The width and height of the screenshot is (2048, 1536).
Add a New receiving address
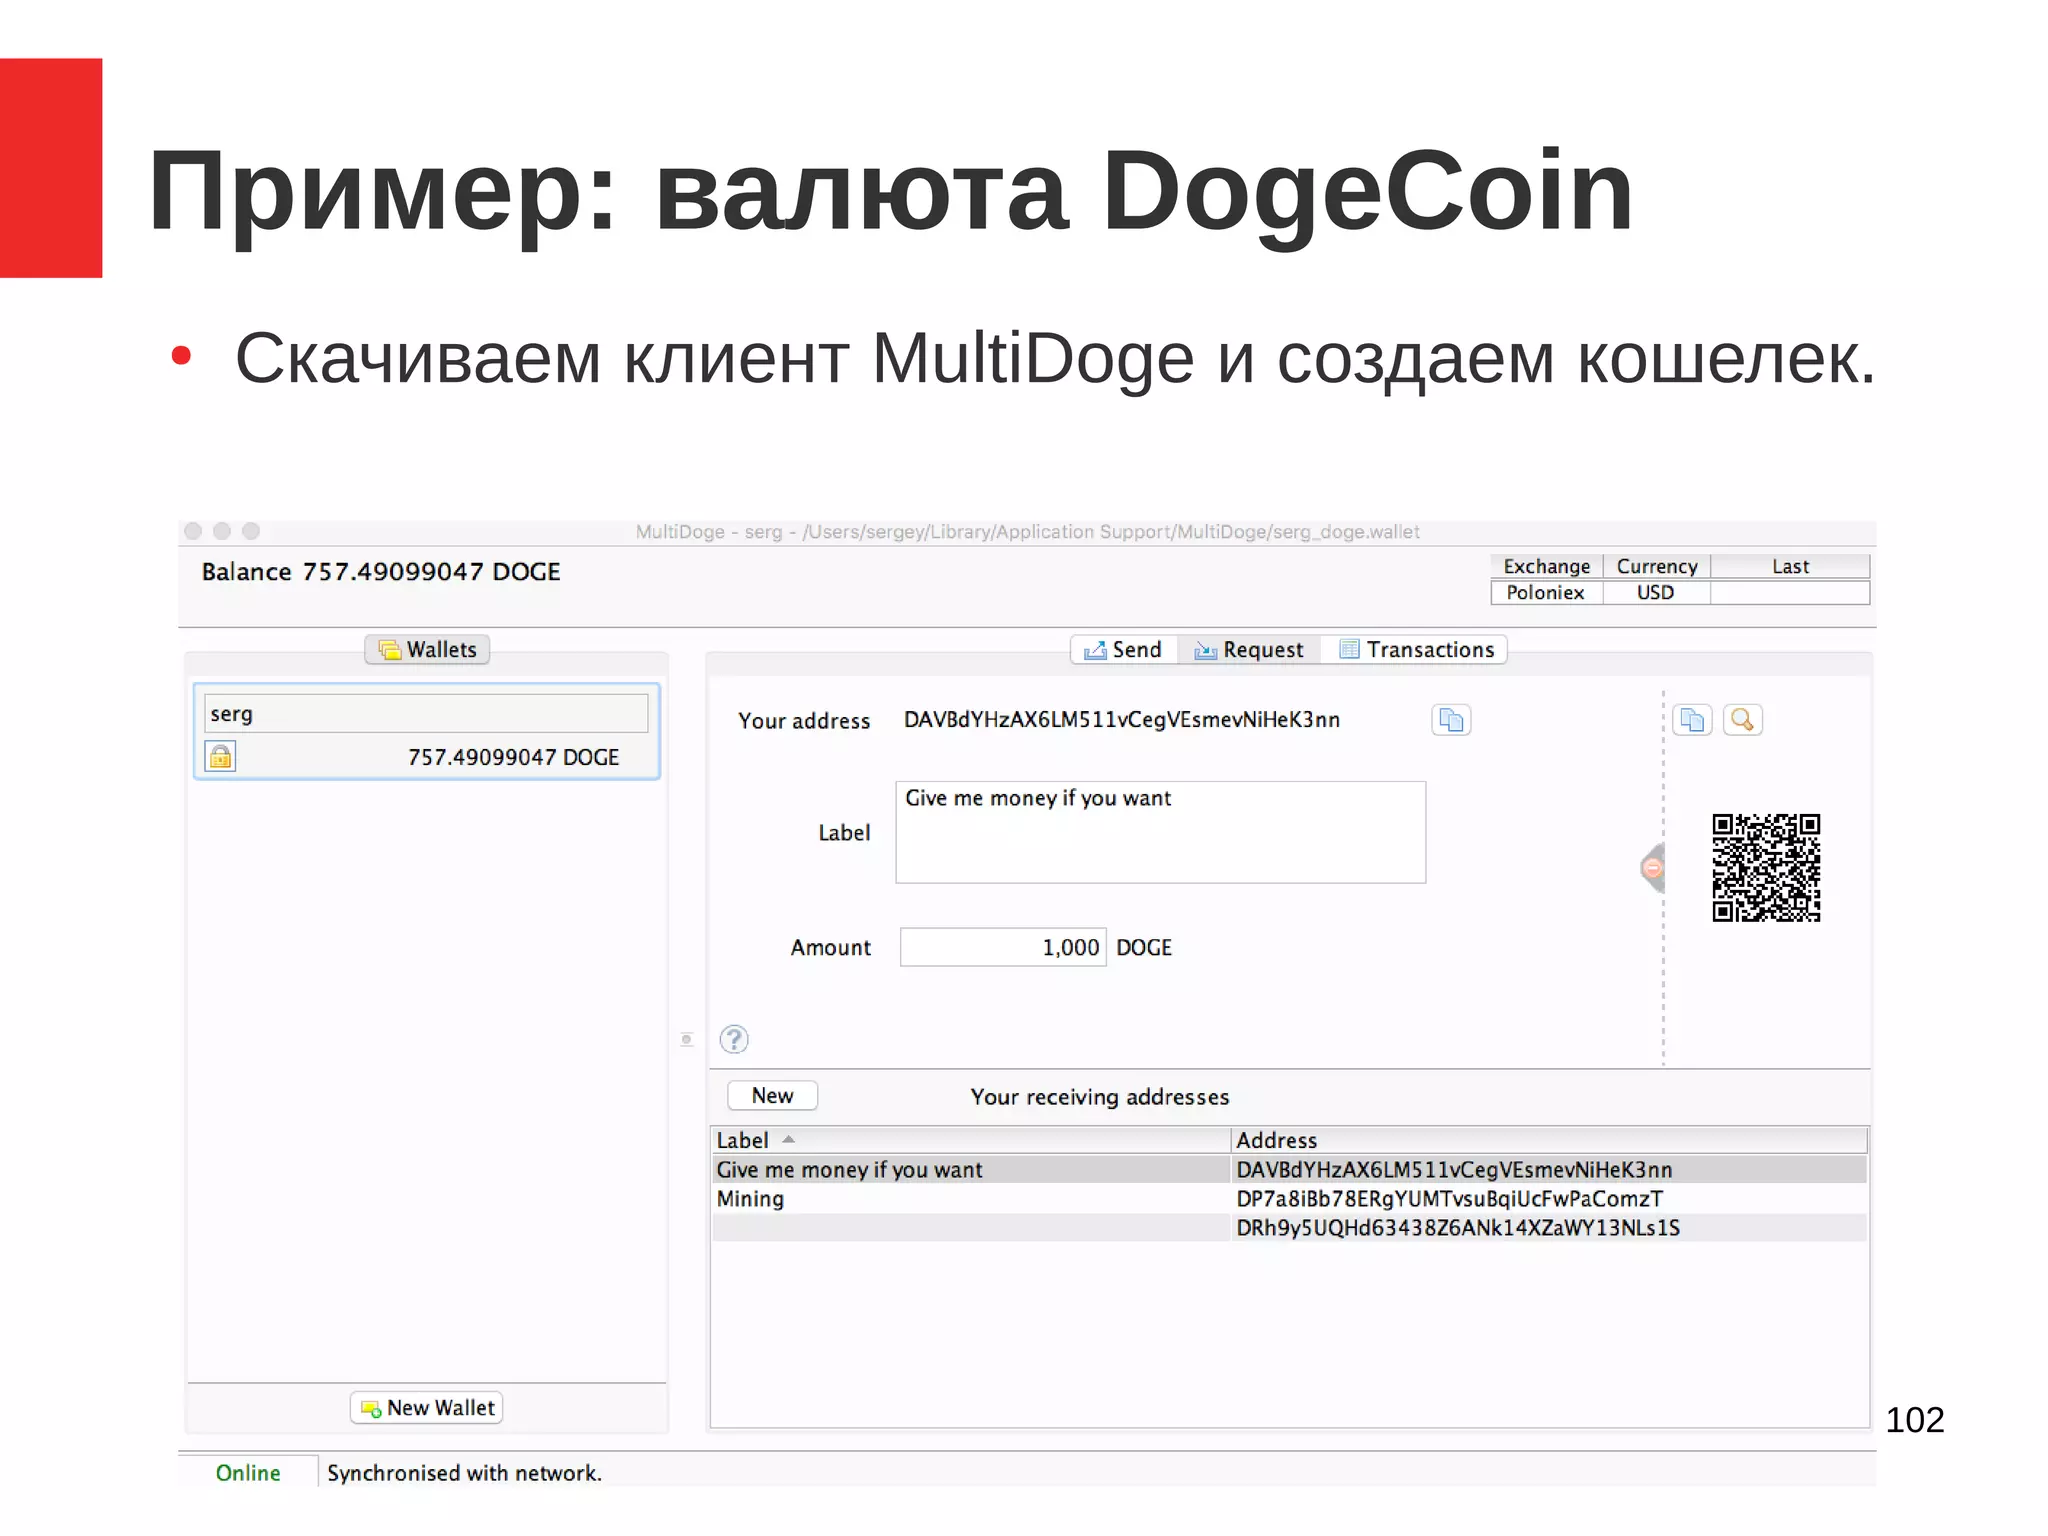[x=772, y=1096]
